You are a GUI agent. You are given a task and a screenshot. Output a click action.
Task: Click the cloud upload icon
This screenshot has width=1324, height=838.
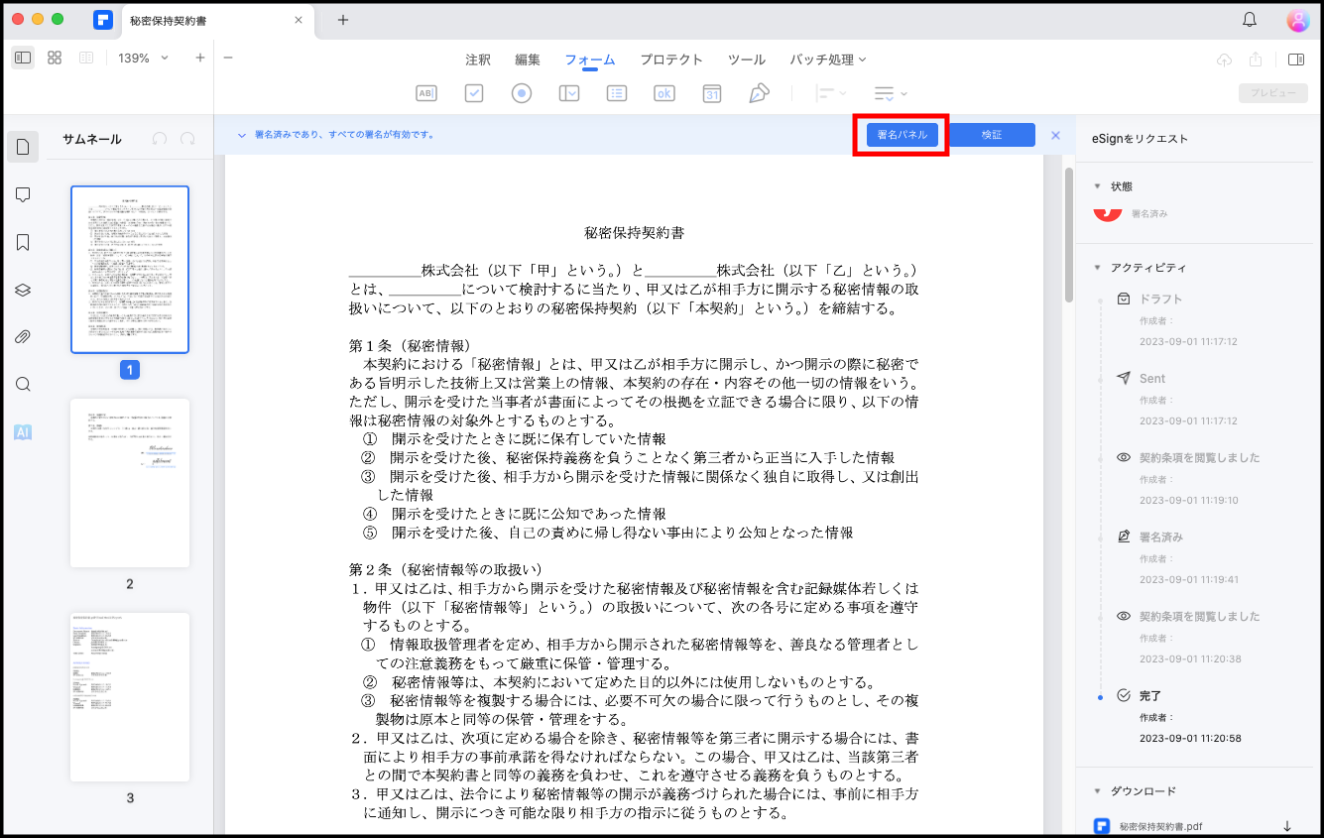[1224, 60]
